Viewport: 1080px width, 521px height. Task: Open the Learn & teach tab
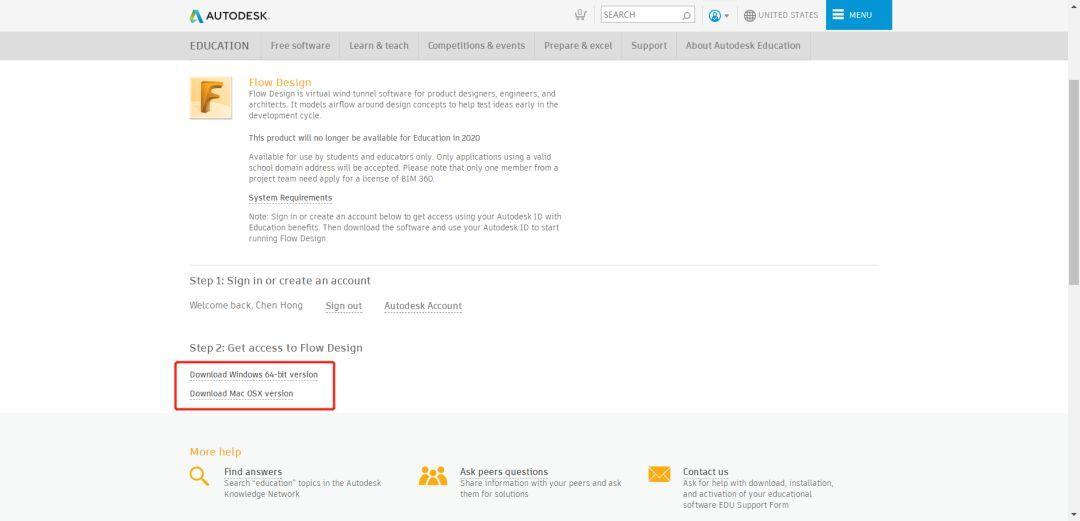point(379,45)
